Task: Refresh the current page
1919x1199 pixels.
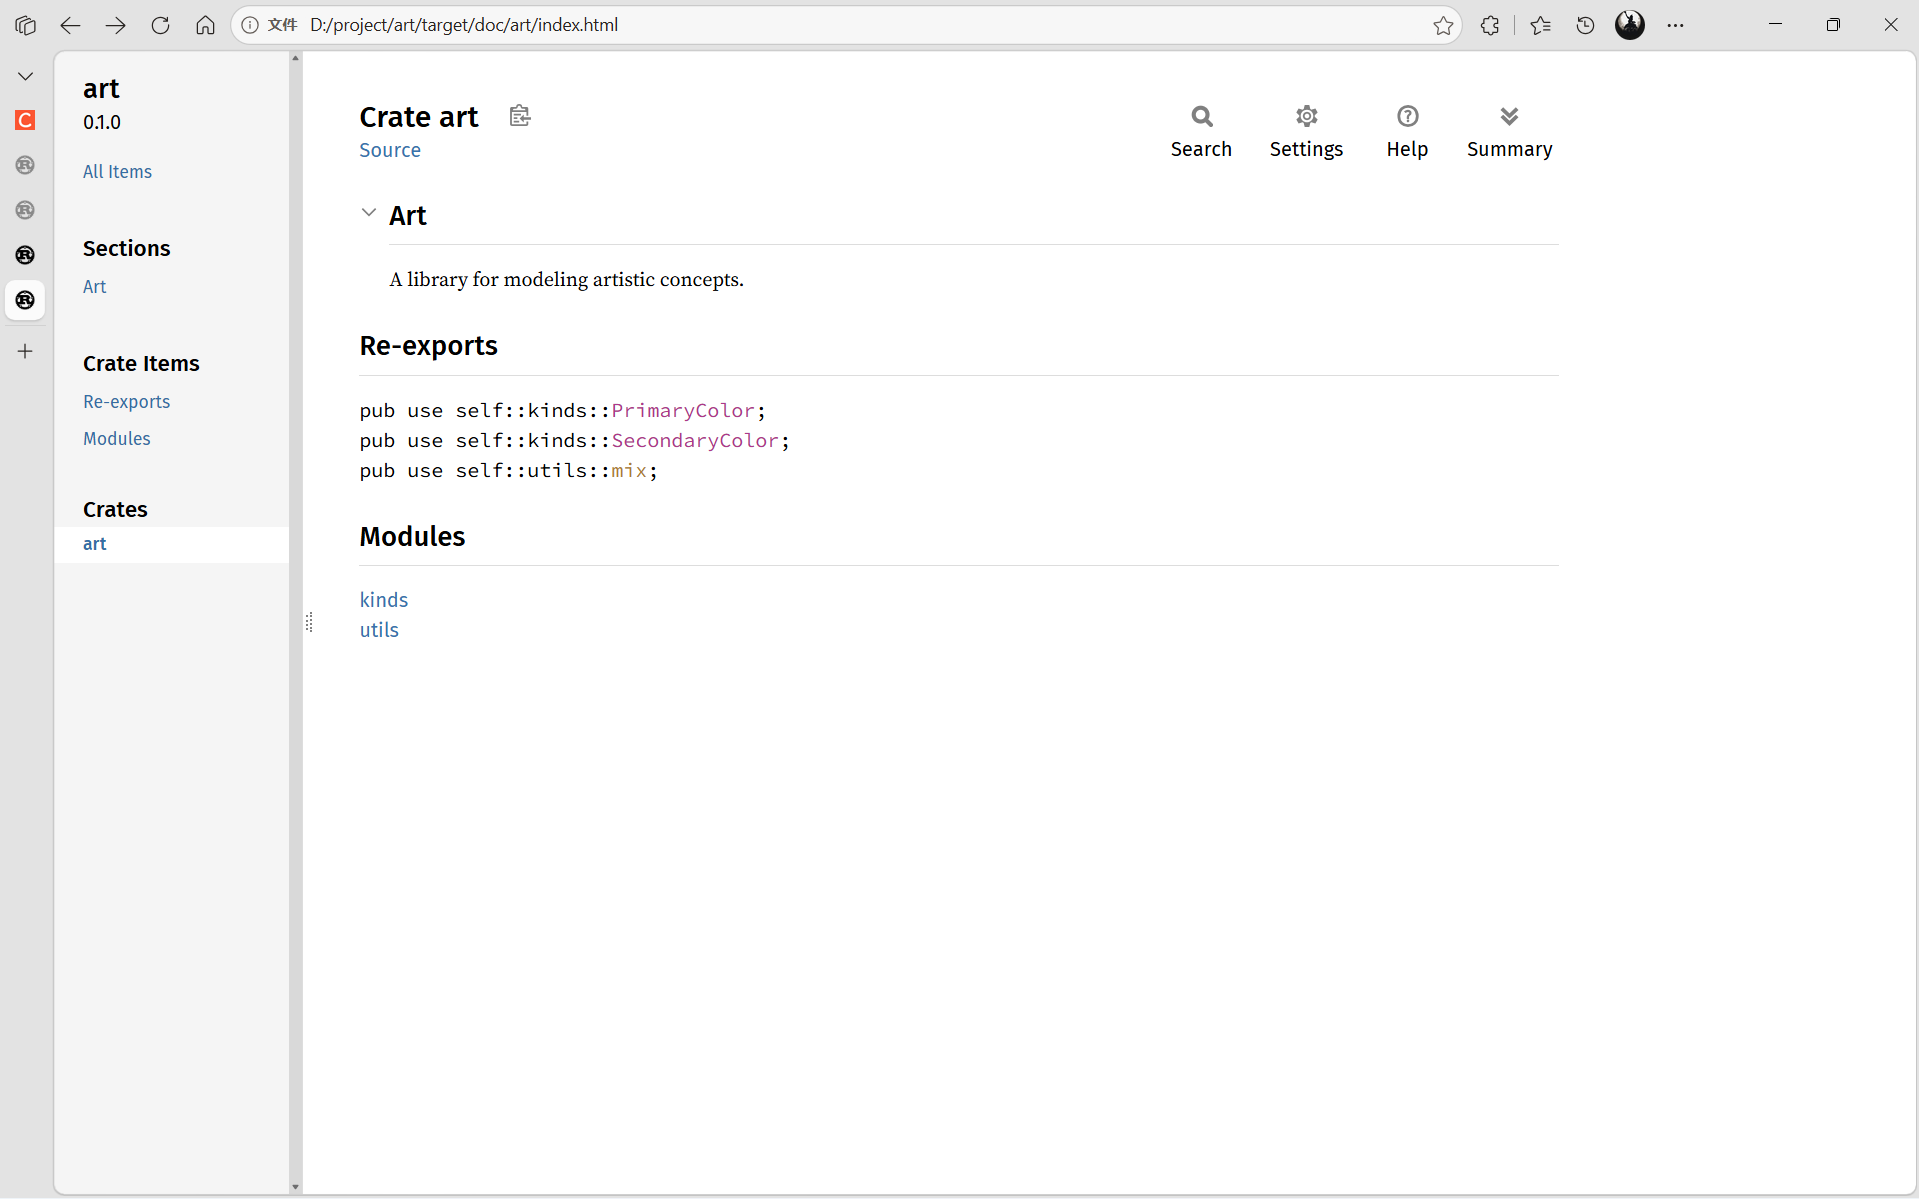Action: (x=160, y=25)
